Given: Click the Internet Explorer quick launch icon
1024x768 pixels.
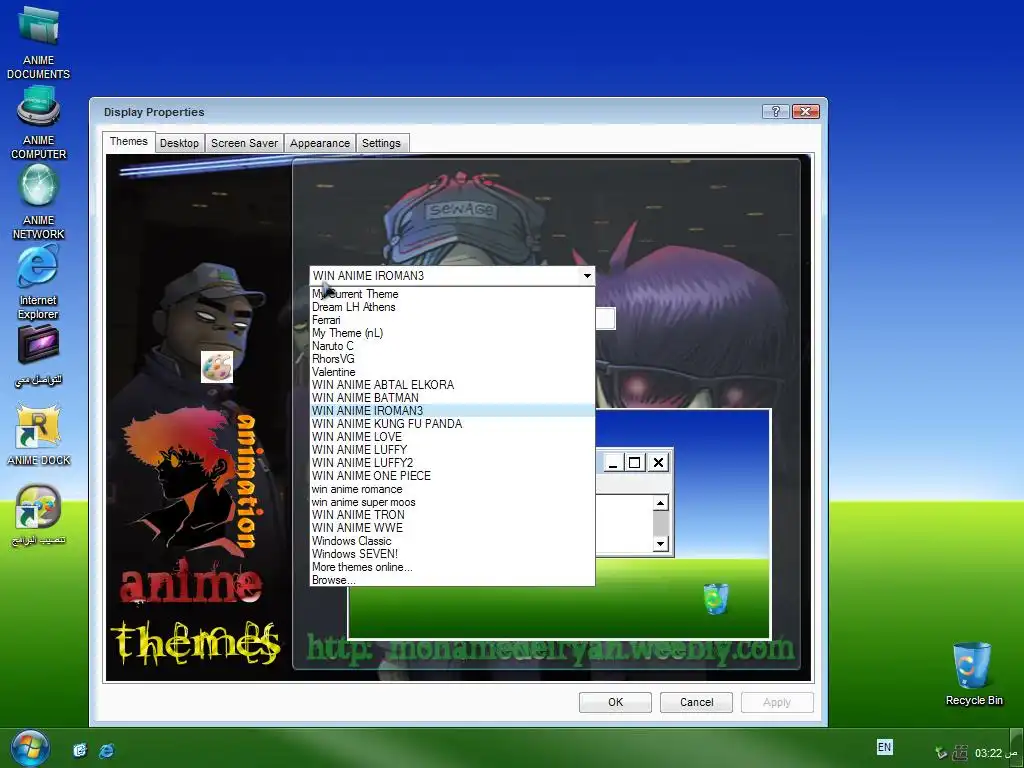Looking at the screenshot, I should click(x=106, y=750).
